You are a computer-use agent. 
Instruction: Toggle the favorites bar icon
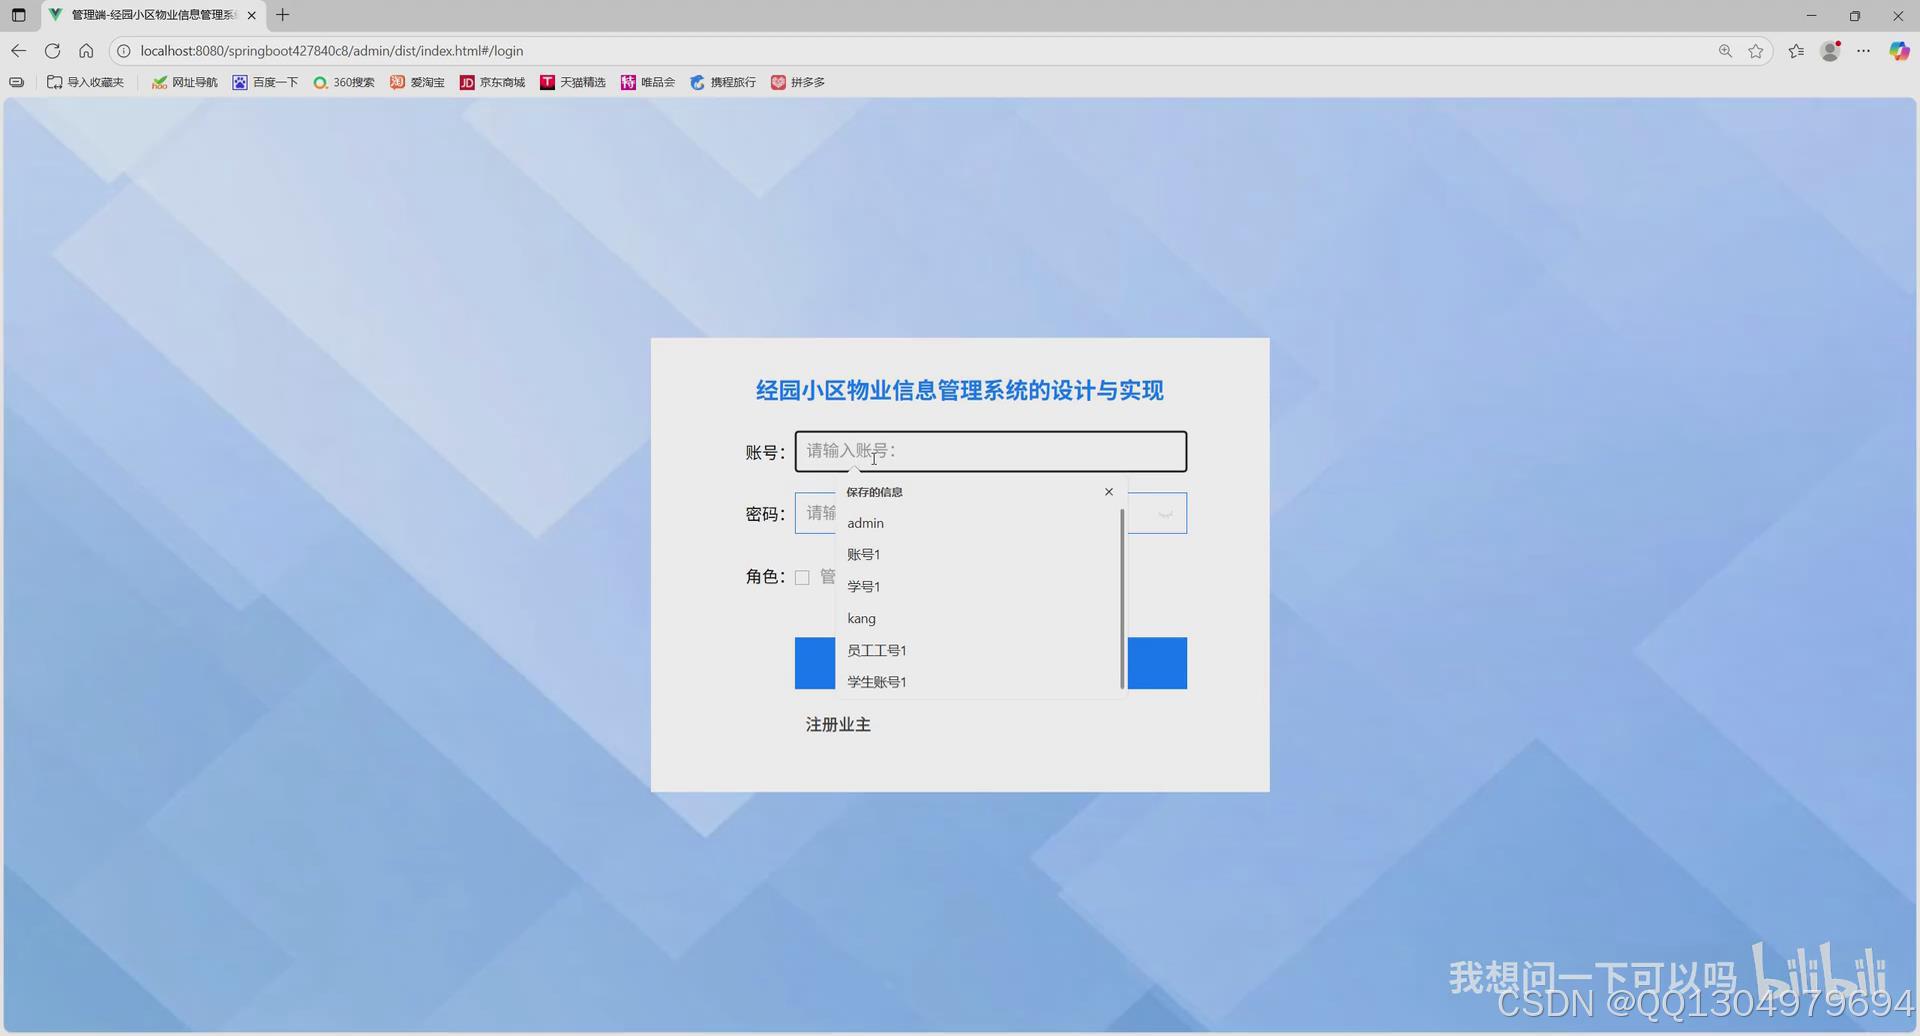pos(17,83)
